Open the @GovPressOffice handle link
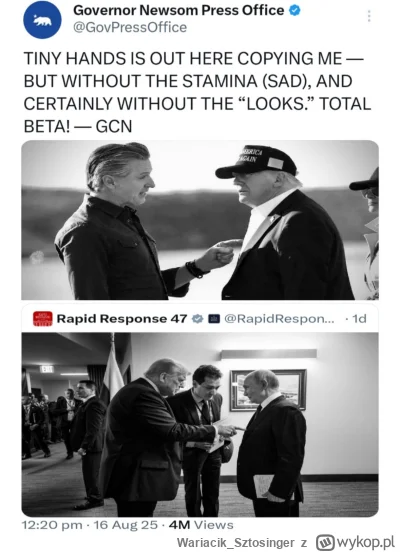The width and height of the screenshot is (400, 552). 130,27
